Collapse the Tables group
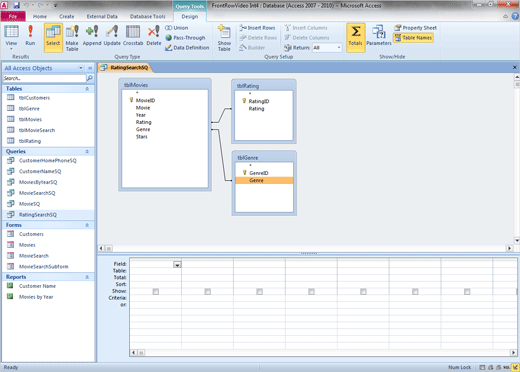 tap(87, 89)
